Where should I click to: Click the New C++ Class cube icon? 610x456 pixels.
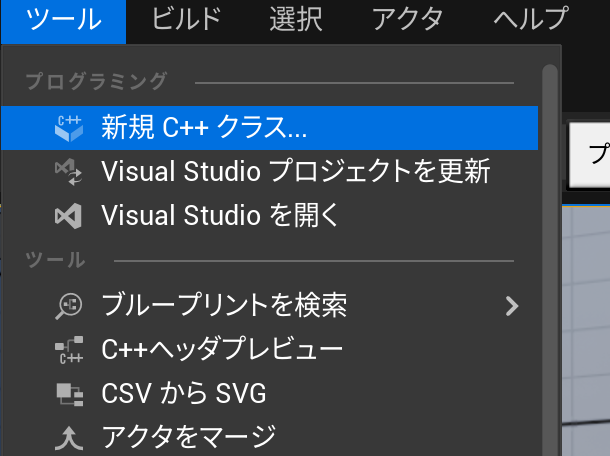coord(68,128)
